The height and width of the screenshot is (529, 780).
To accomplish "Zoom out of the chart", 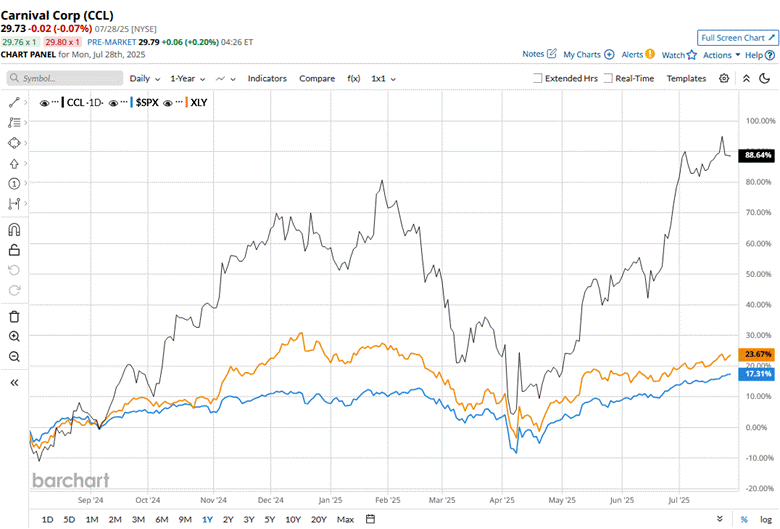I will click(x=14, y=356).
